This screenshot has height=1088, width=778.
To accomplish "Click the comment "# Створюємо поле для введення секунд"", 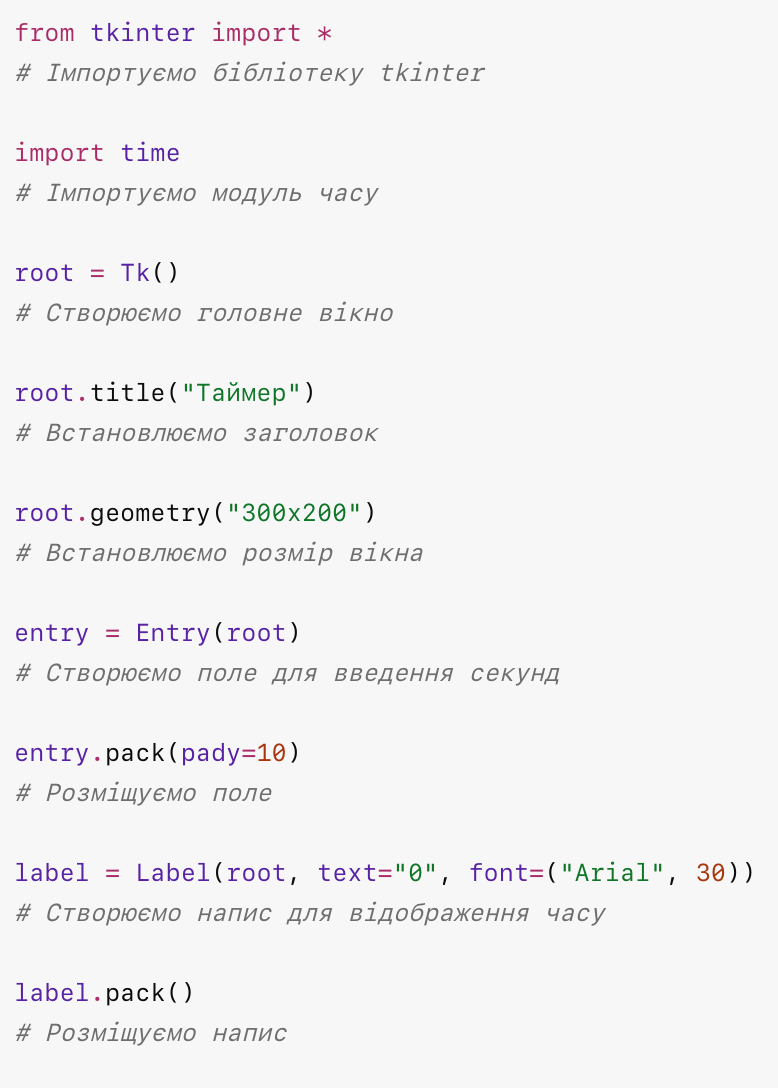I will click(287, 673).
